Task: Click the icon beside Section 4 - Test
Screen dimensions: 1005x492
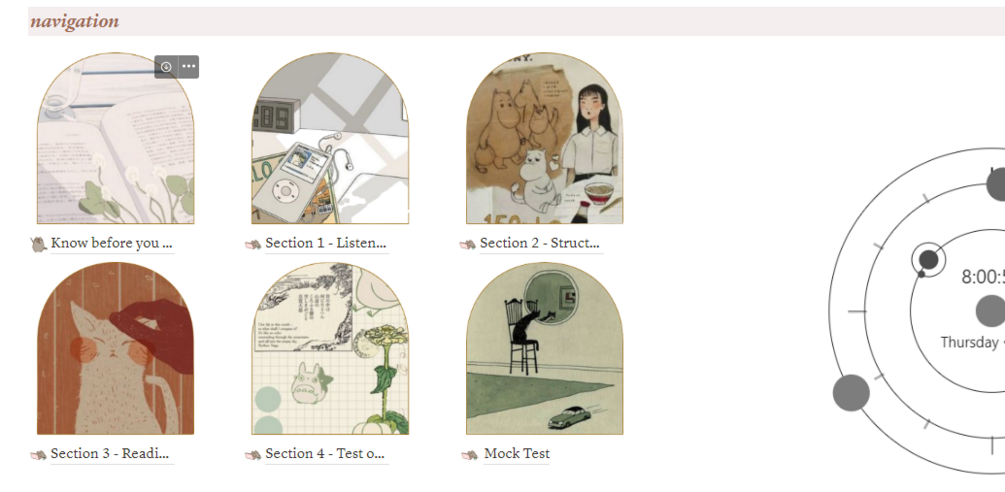Action: 253,454
